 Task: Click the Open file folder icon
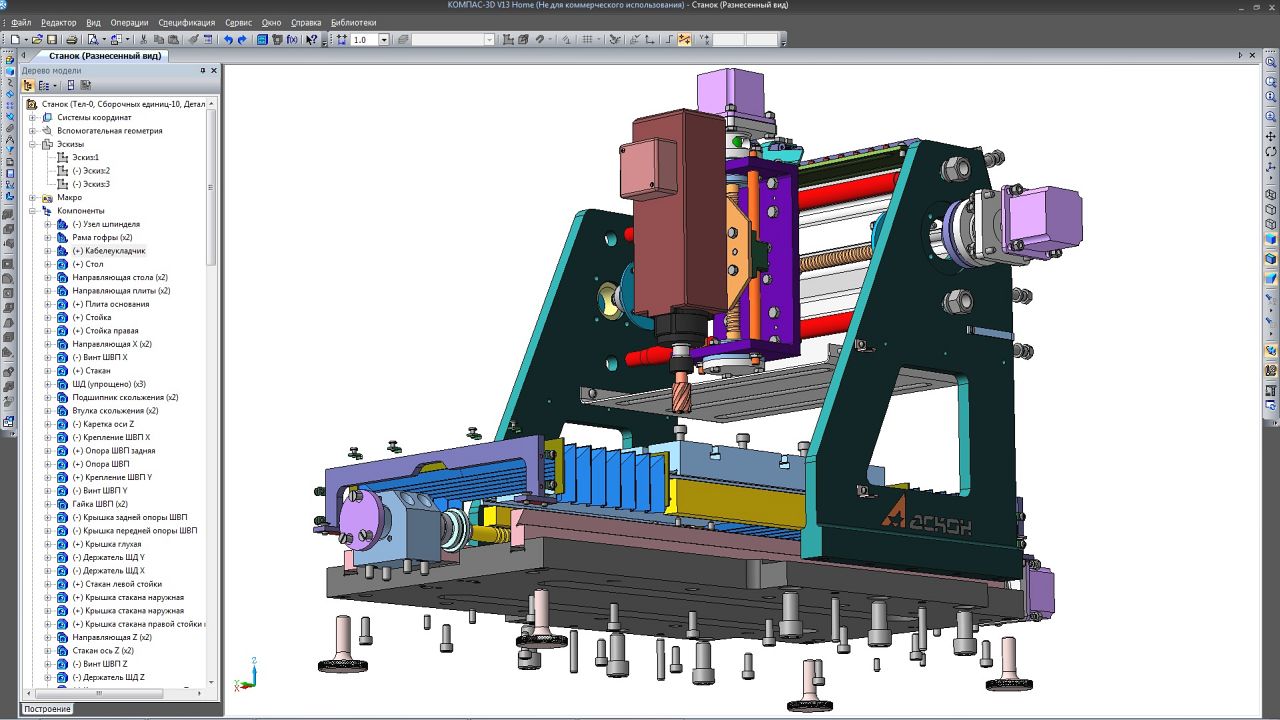point(37,40)
